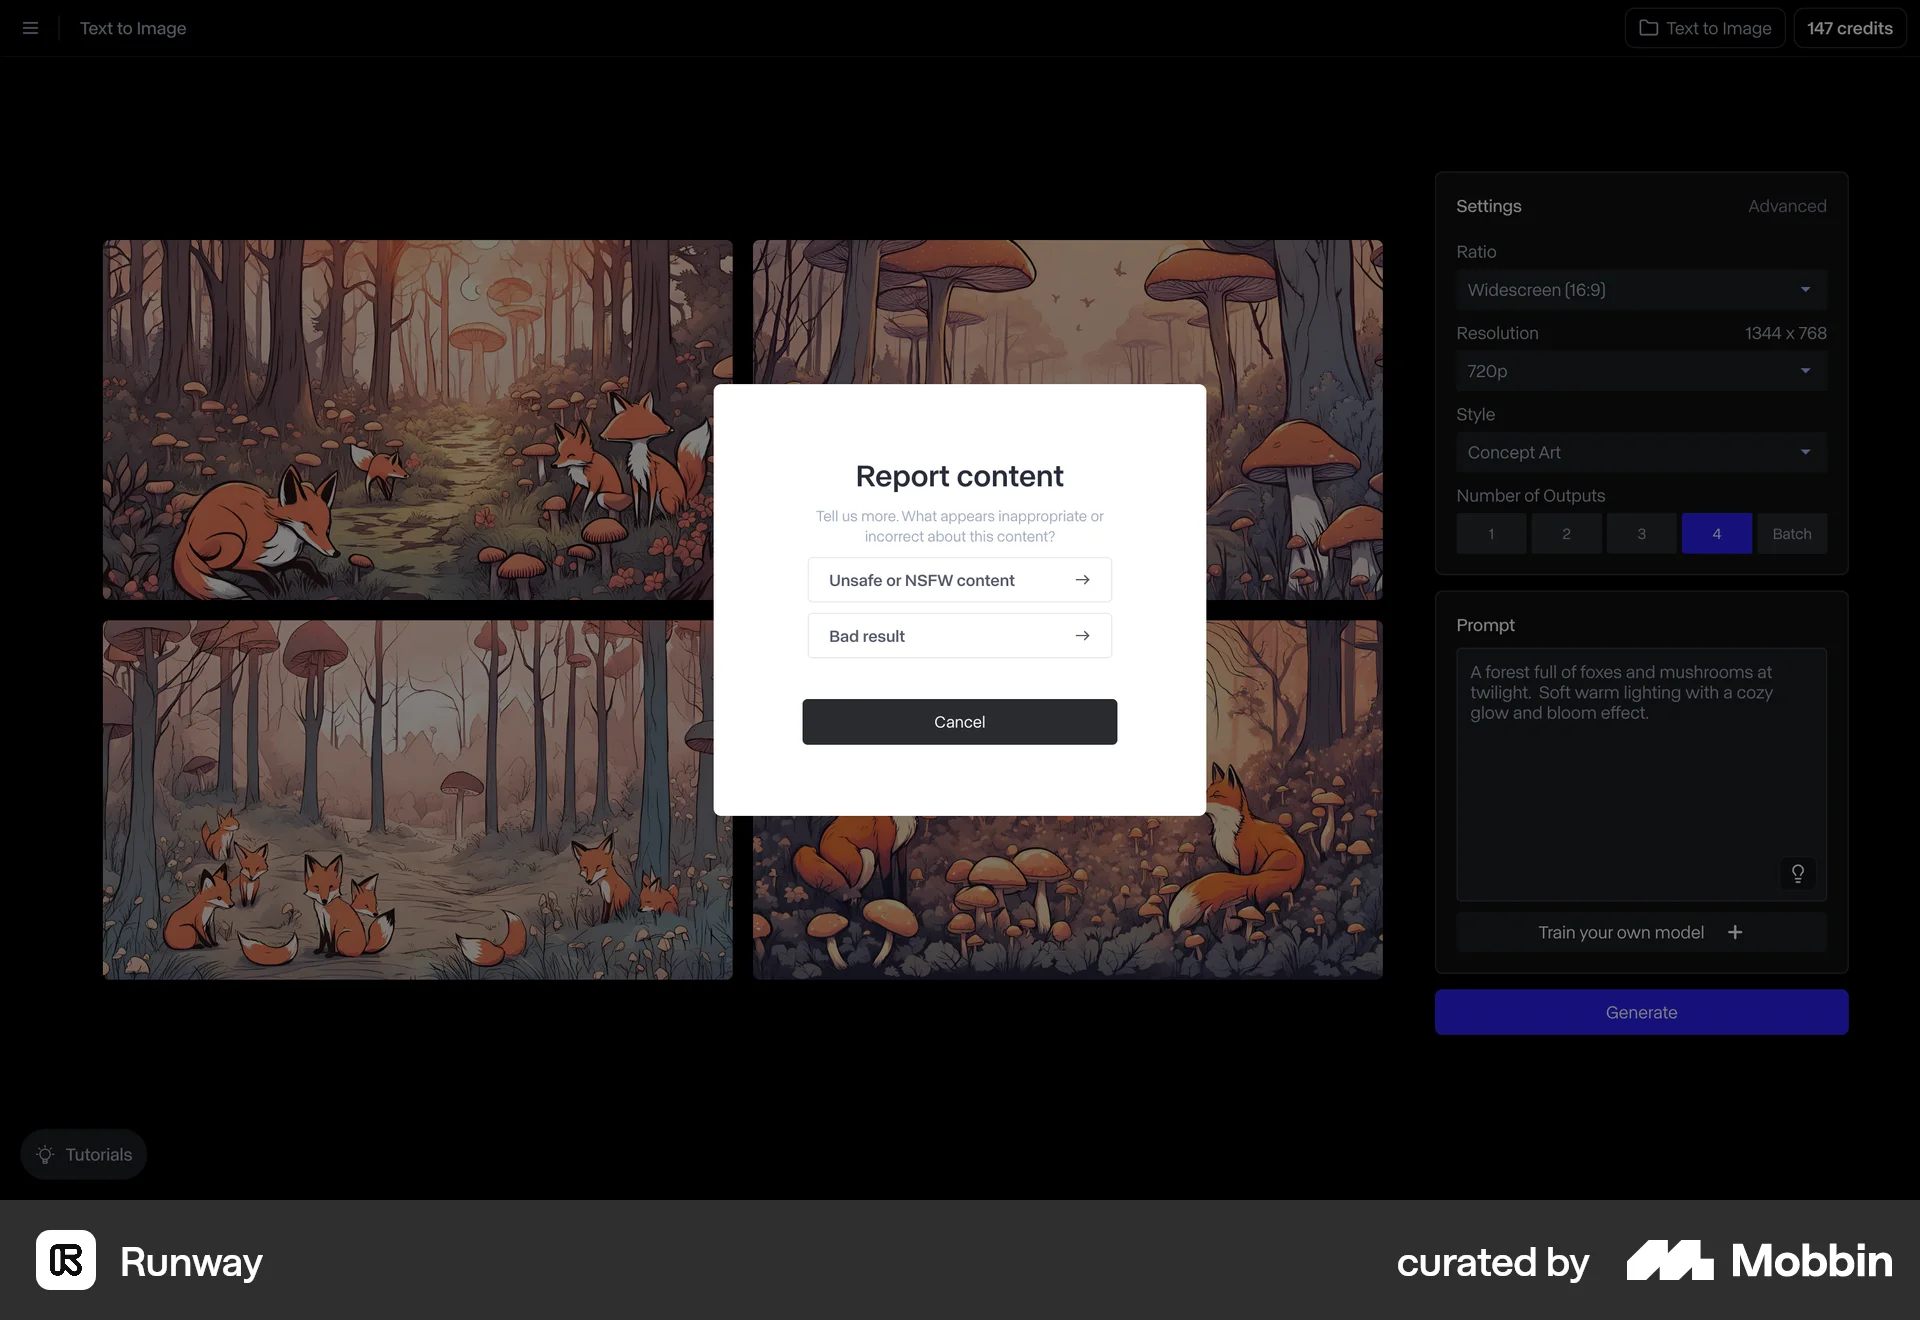Open the Widescreen 16:9 Ratio dropdown

[1640, 289]
